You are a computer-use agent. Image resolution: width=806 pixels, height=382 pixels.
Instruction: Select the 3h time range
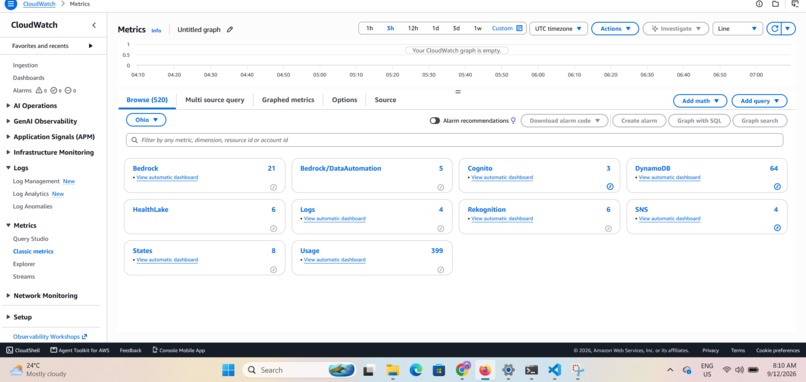[x=390, y=28]
